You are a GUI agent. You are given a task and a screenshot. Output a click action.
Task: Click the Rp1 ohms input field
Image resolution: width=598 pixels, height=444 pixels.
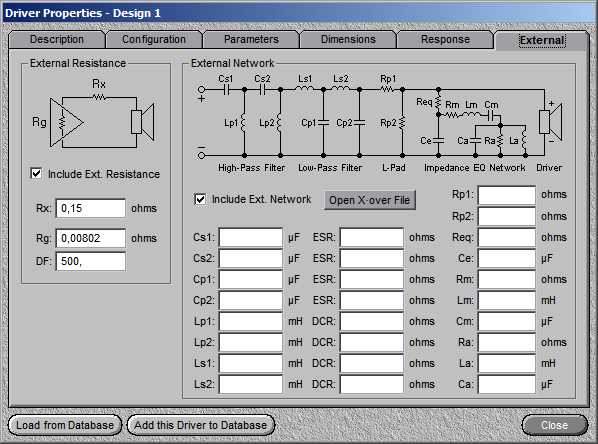click(507, 195)
